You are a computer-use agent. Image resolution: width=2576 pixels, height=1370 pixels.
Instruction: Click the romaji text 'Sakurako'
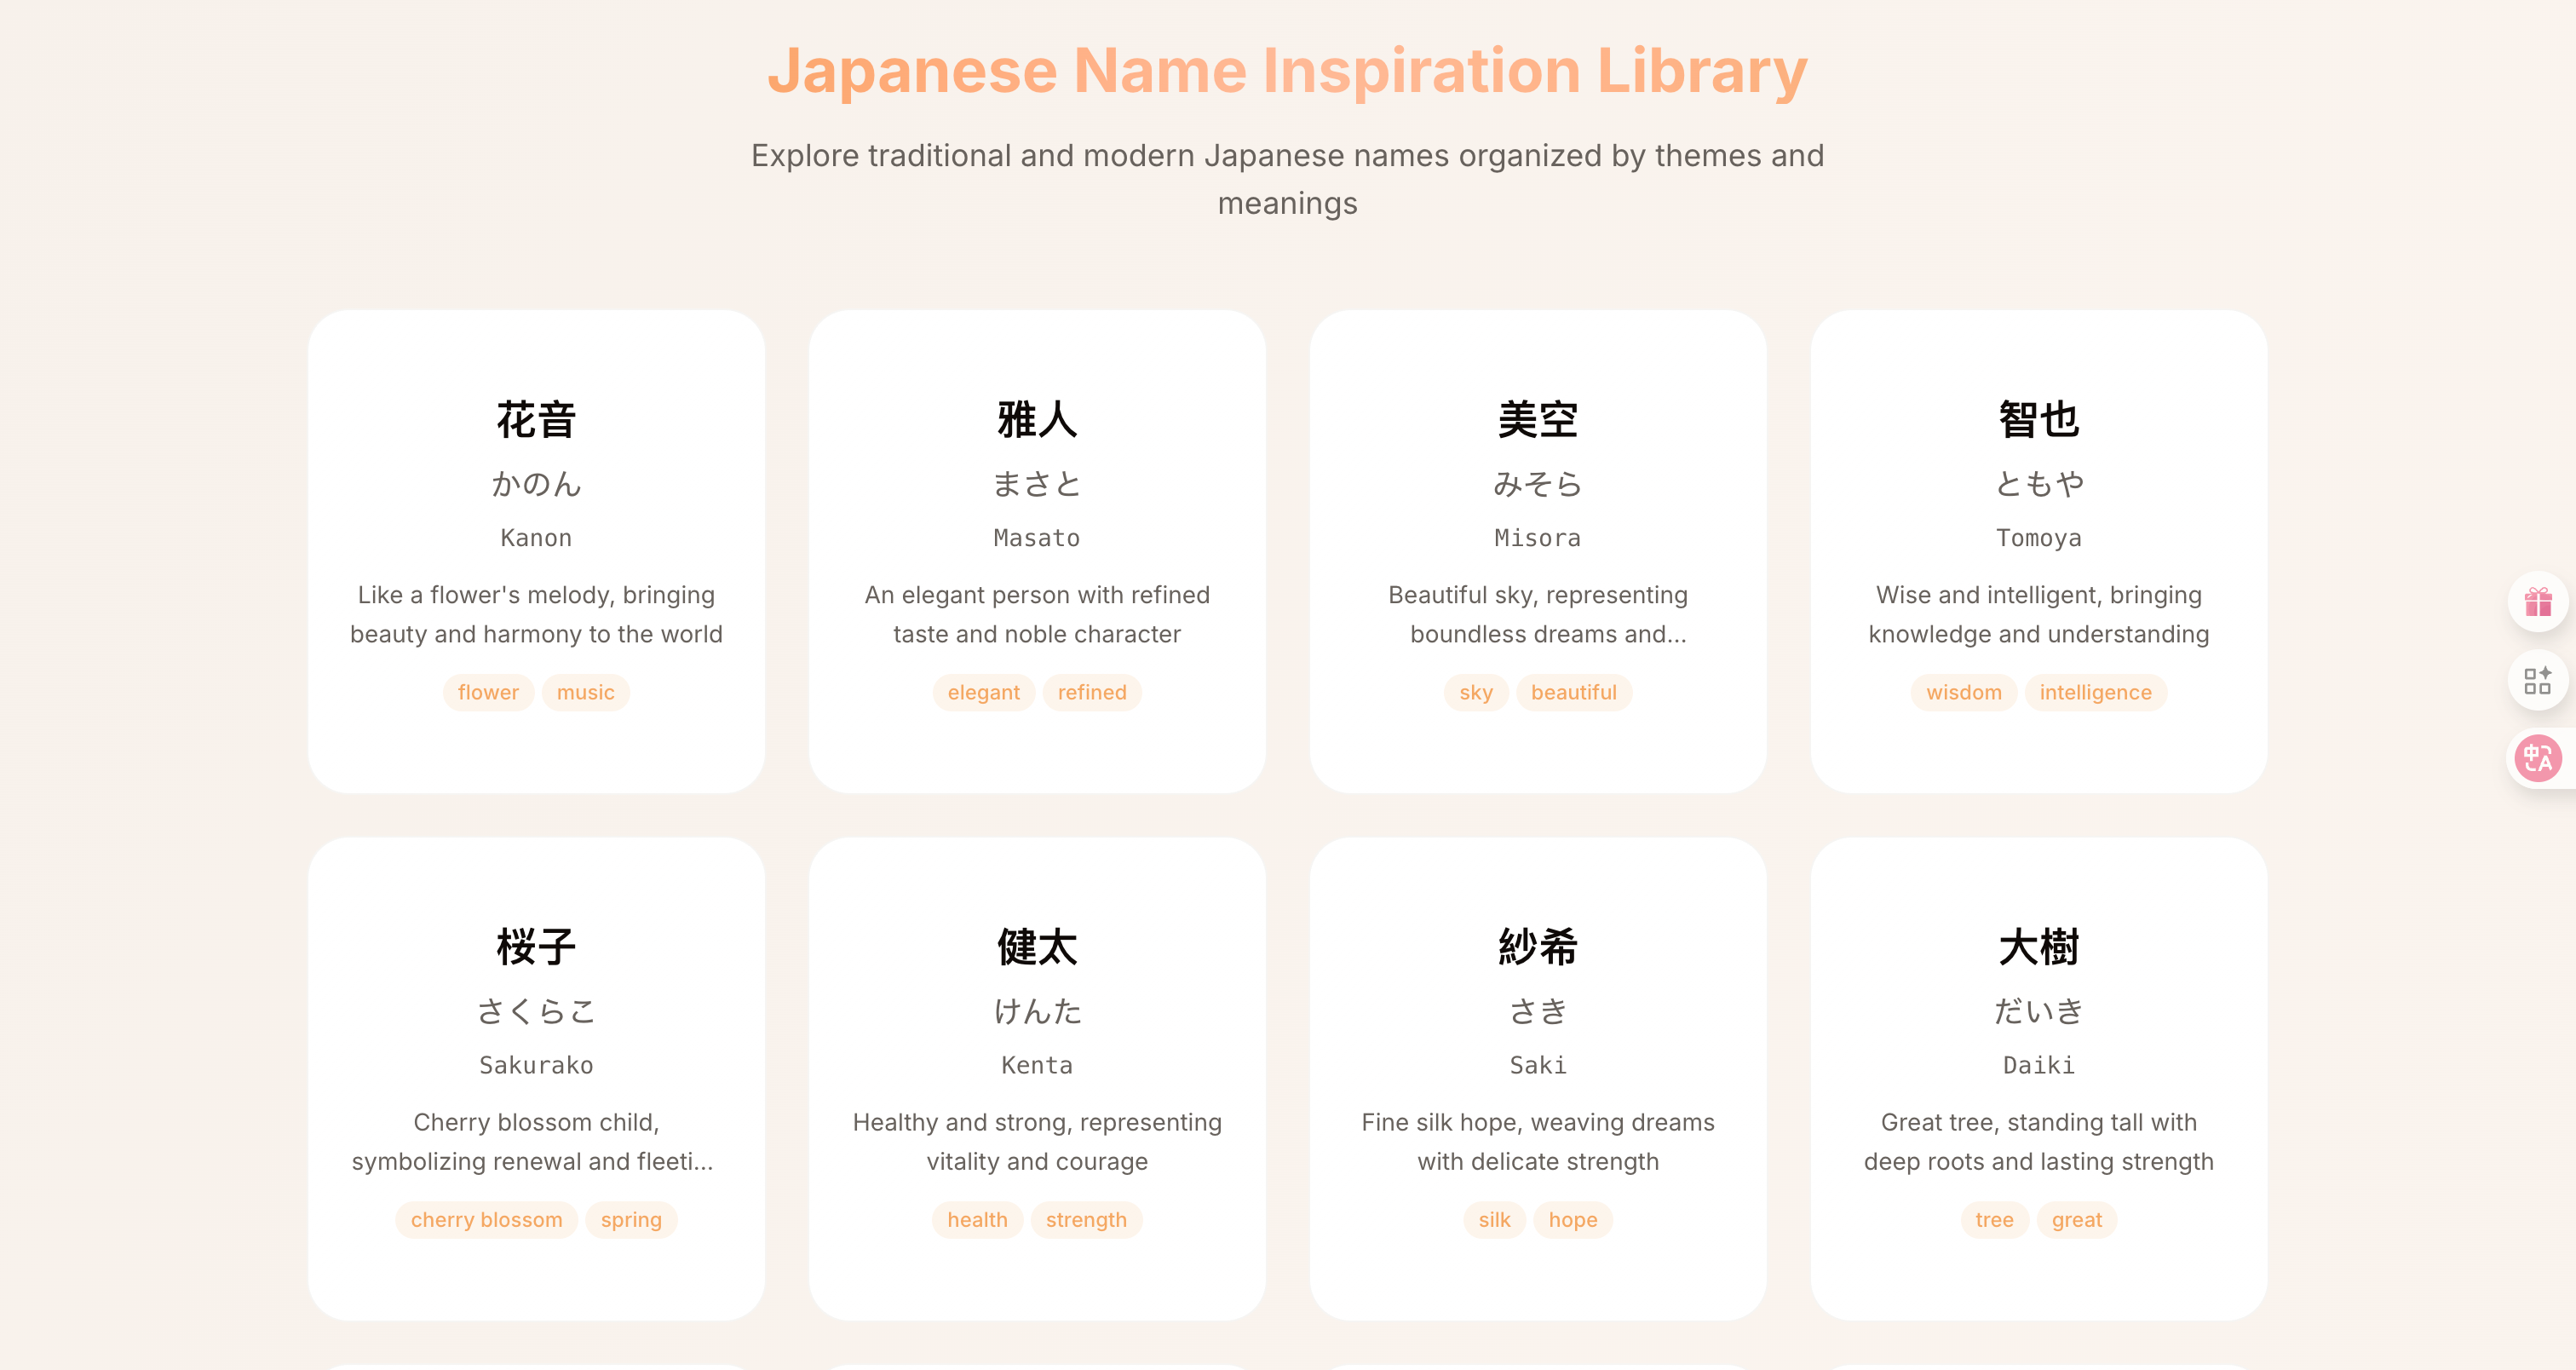(537, 1065)
